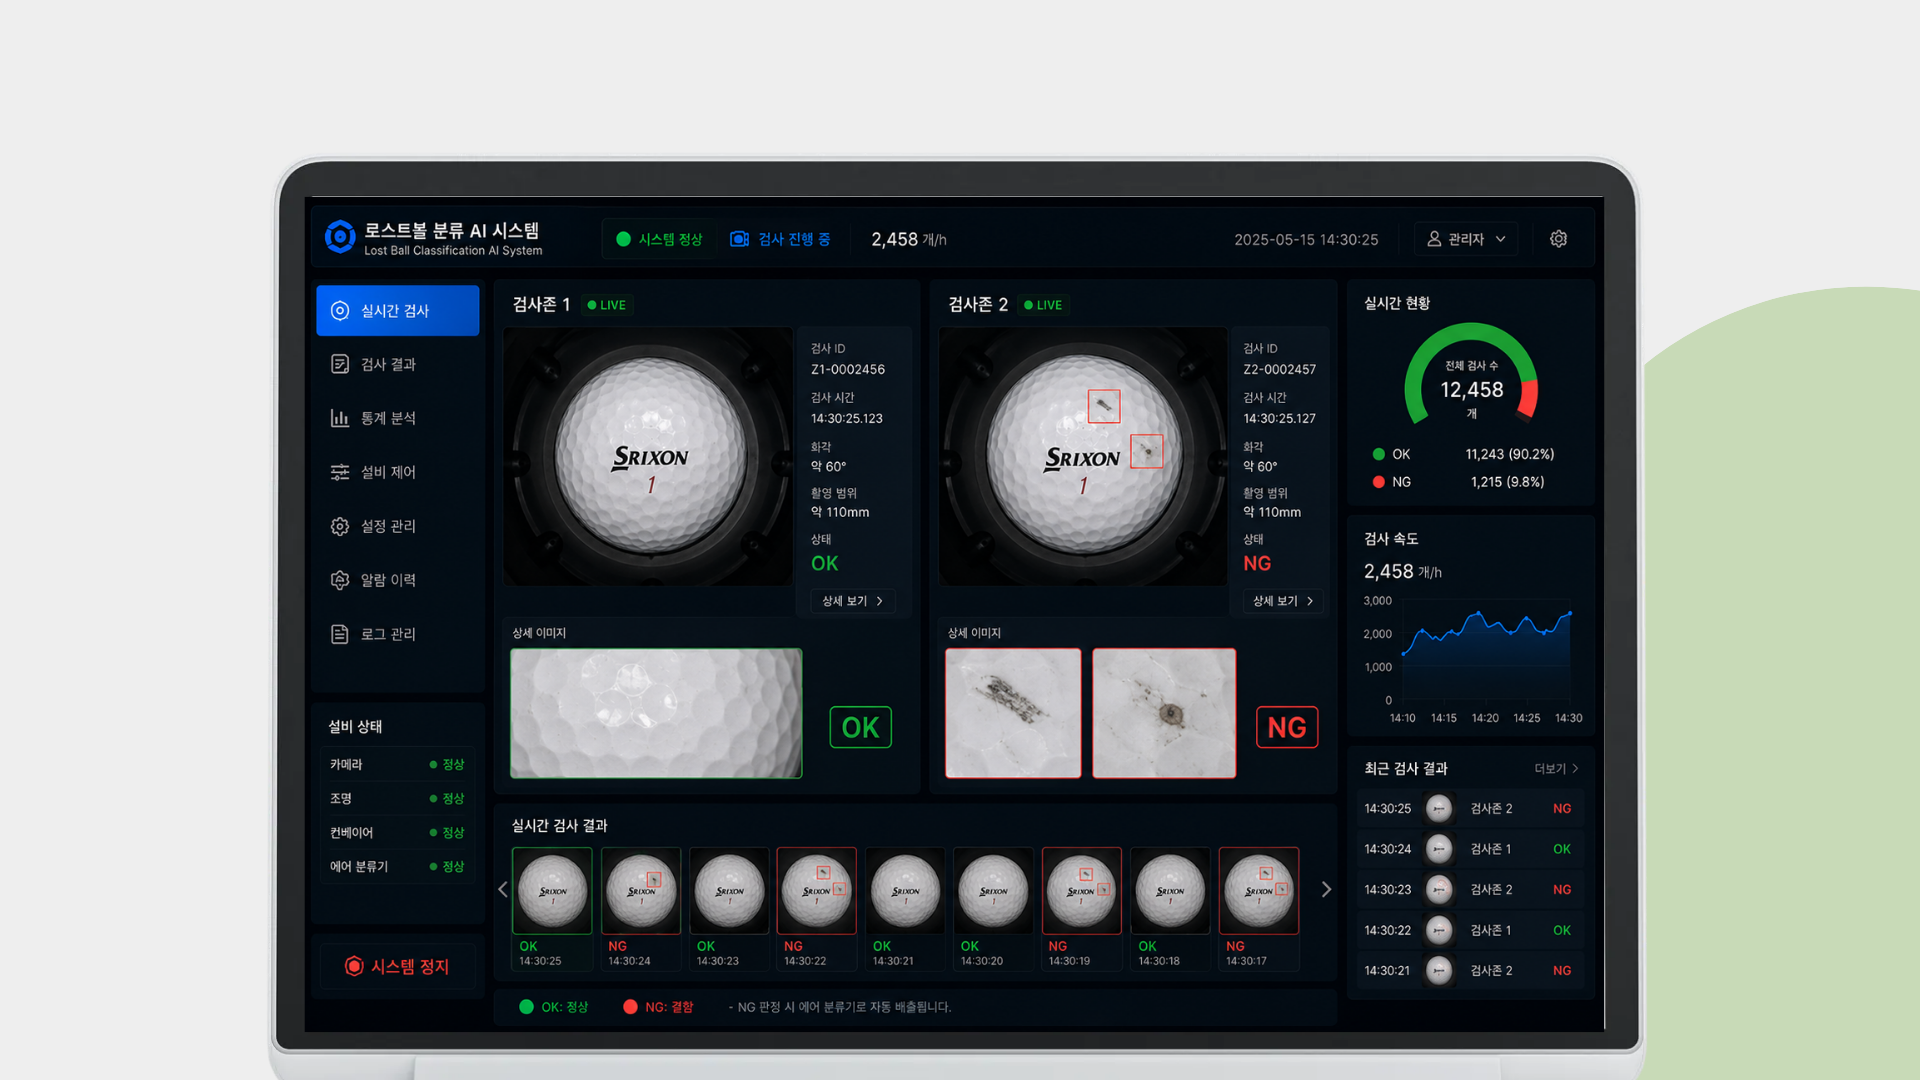The image size is (1920, 1080).
Task: Open the stain defect detail image
Action: (1164, 713)
